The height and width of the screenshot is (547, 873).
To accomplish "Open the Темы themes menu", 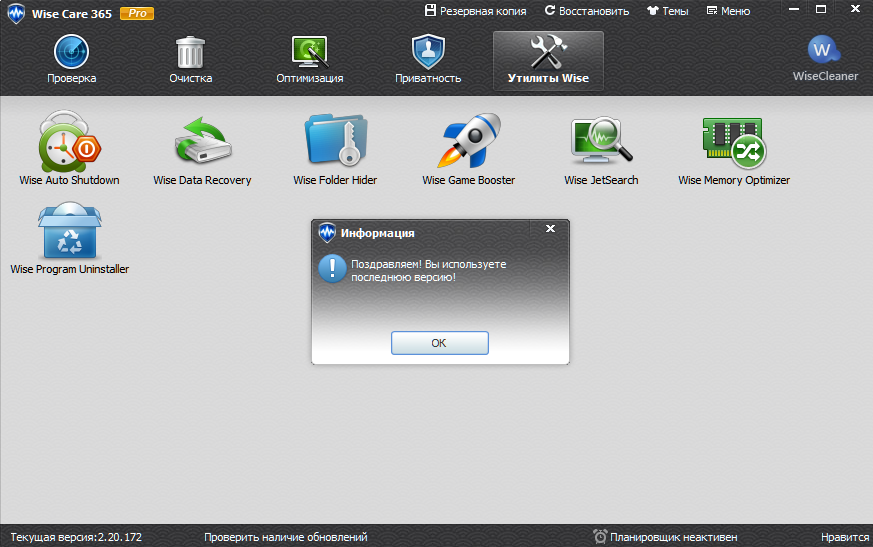I will 668,11.
